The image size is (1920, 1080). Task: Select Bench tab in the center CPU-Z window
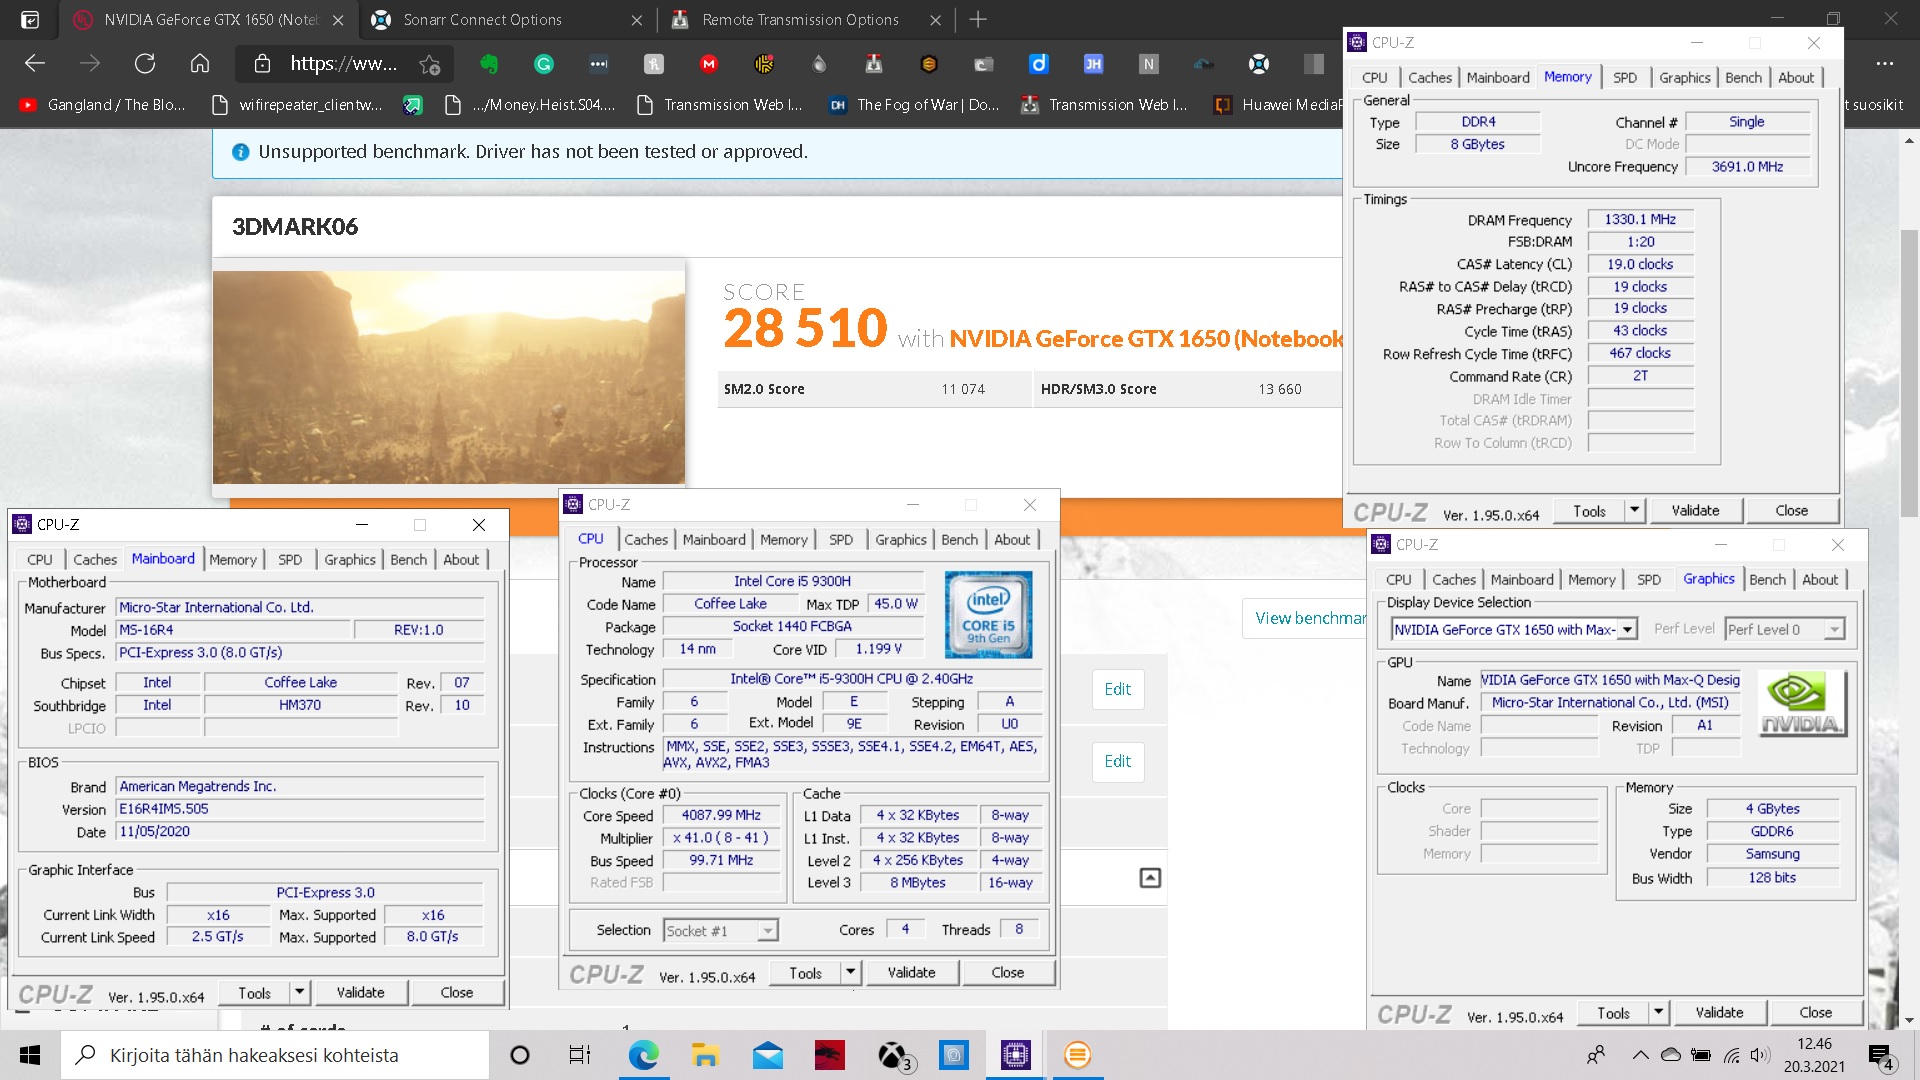959,539
